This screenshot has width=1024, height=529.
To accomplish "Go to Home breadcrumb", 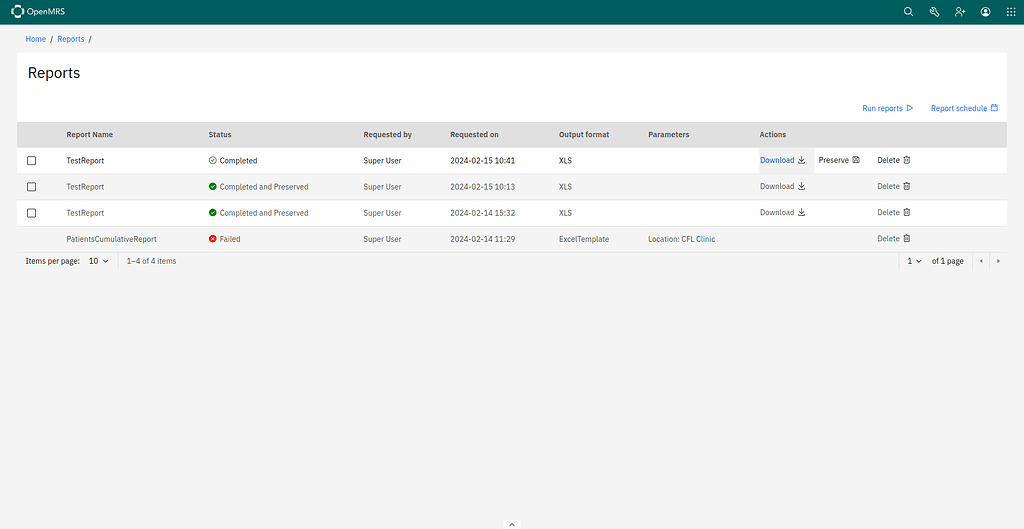I will [36, 39].
